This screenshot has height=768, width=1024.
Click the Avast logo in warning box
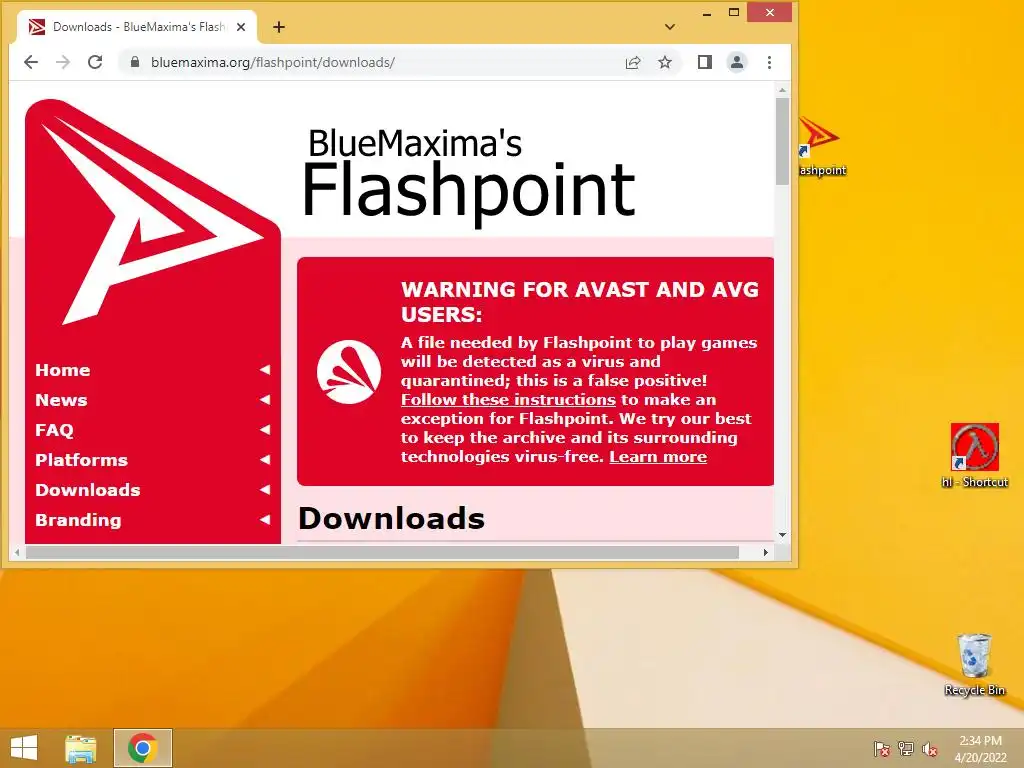349,372
